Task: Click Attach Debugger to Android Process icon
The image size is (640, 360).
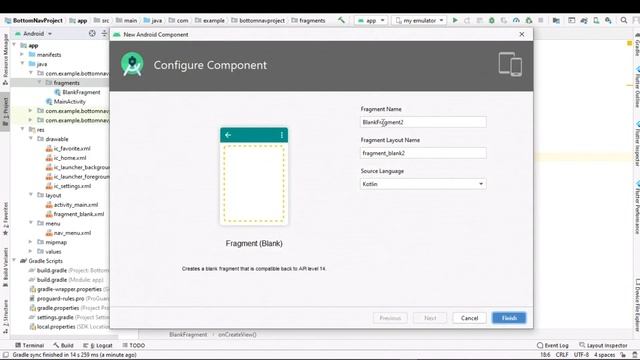Action: 529,20
